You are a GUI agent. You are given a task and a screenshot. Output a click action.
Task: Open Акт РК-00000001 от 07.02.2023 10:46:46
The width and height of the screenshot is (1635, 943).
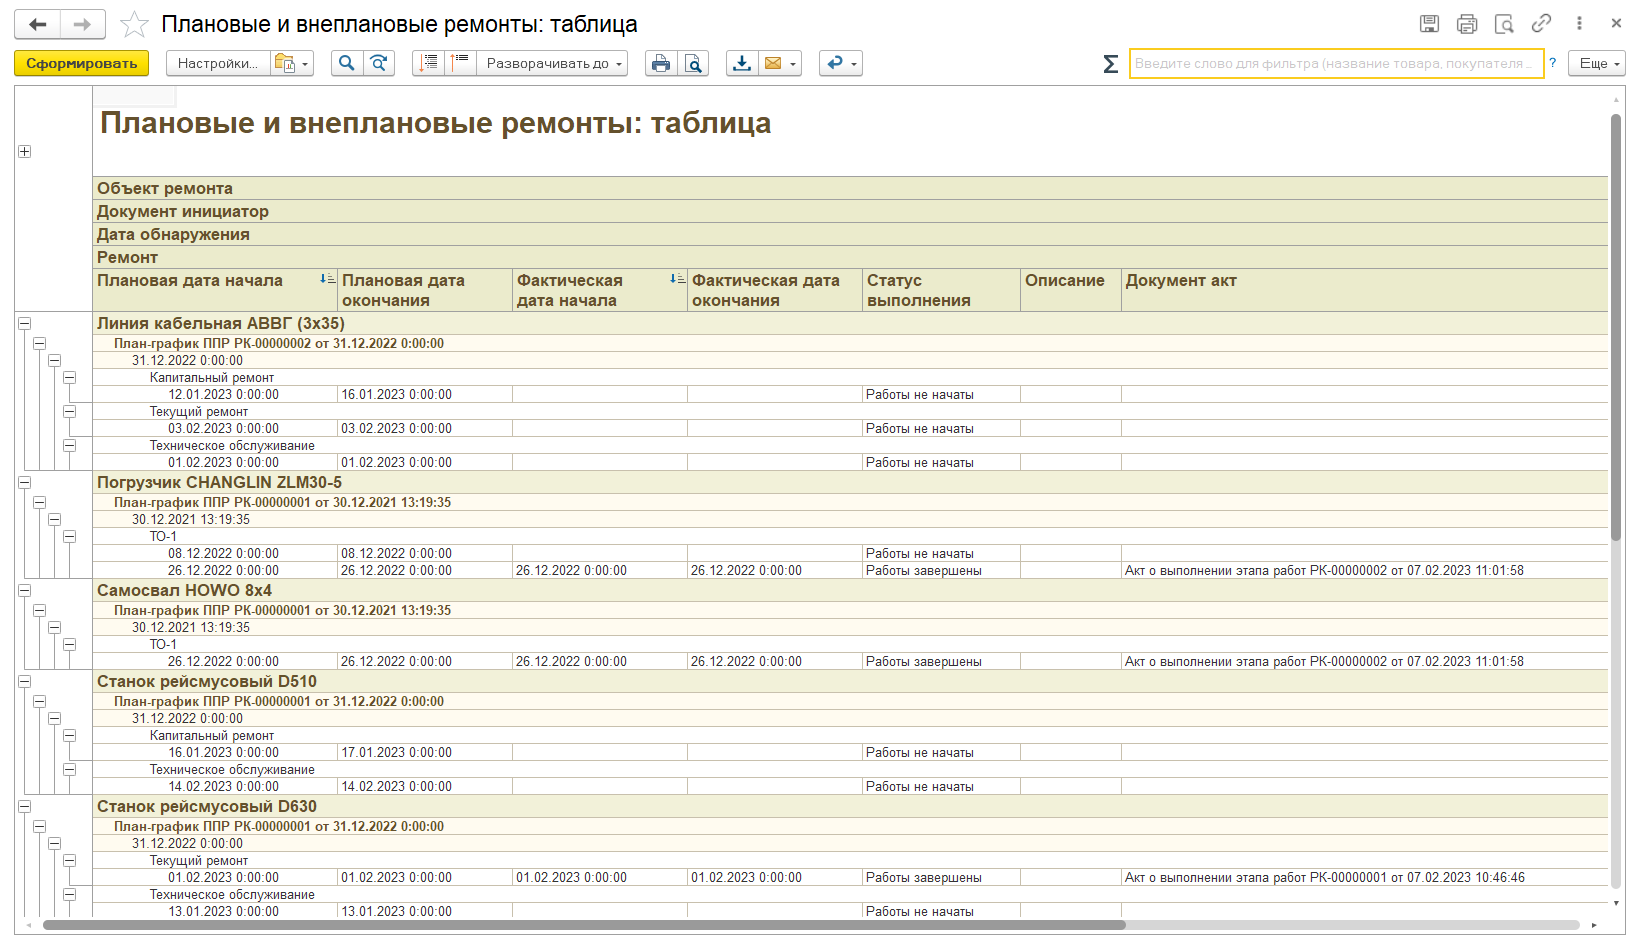tap(1325, 877)
